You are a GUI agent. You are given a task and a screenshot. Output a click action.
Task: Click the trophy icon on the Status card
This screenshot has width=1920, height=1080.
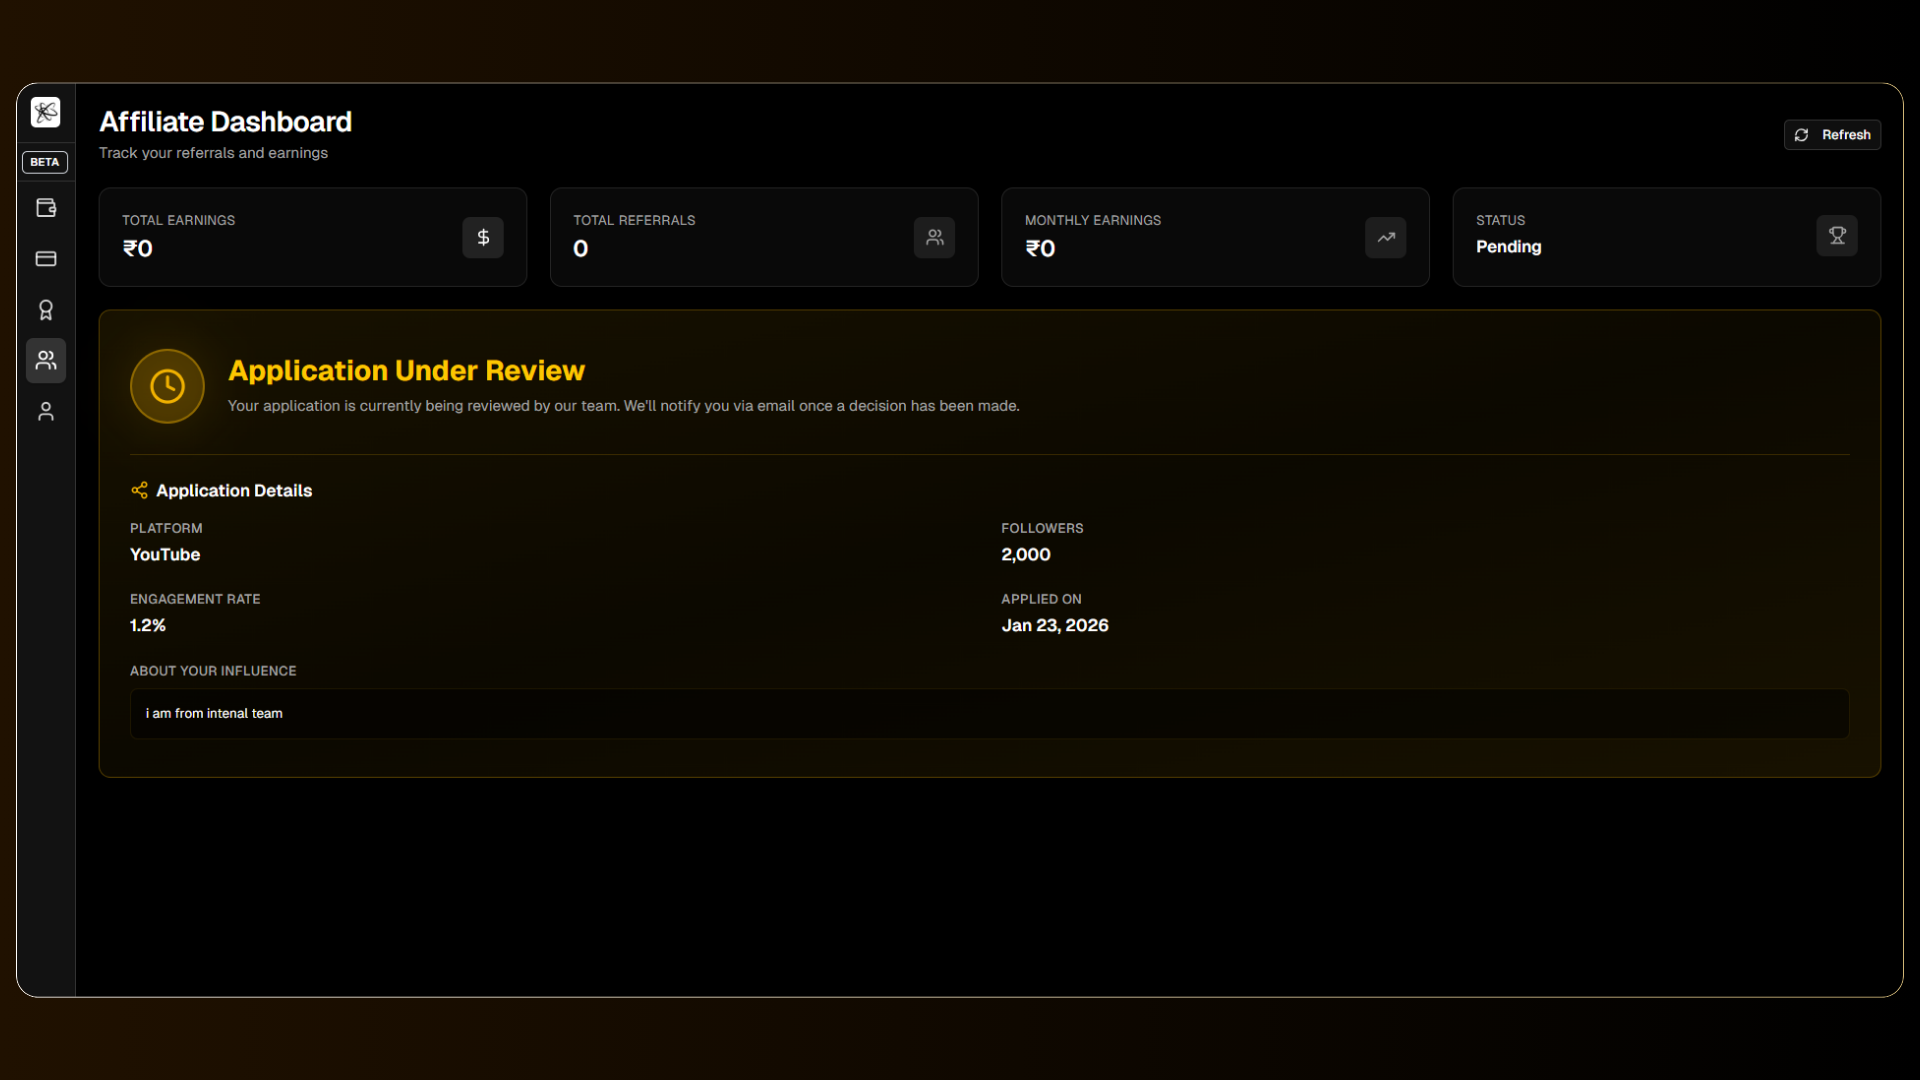1837,236
